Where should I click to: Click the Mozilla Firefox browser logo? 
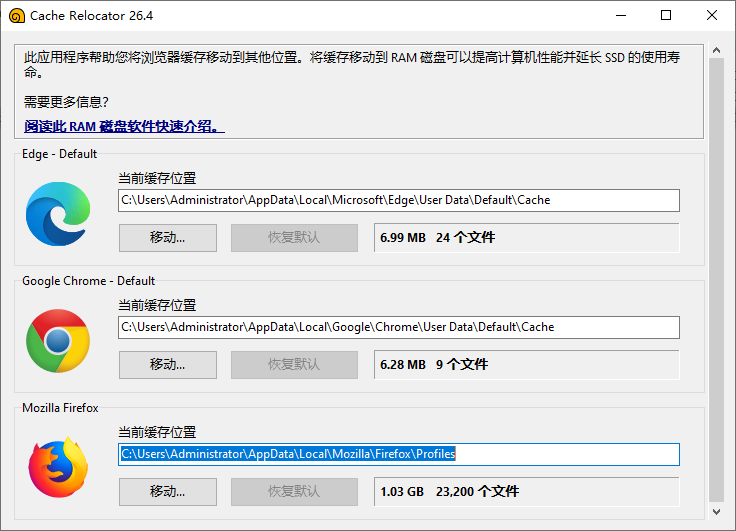57,468
